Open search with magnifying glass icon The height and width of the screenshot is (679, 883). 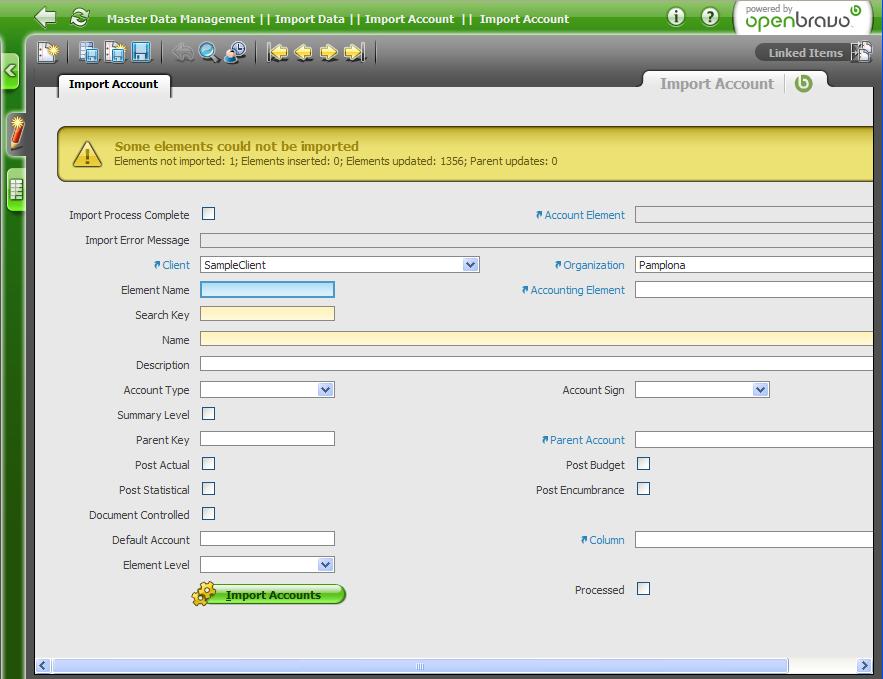tap(209, 52)
